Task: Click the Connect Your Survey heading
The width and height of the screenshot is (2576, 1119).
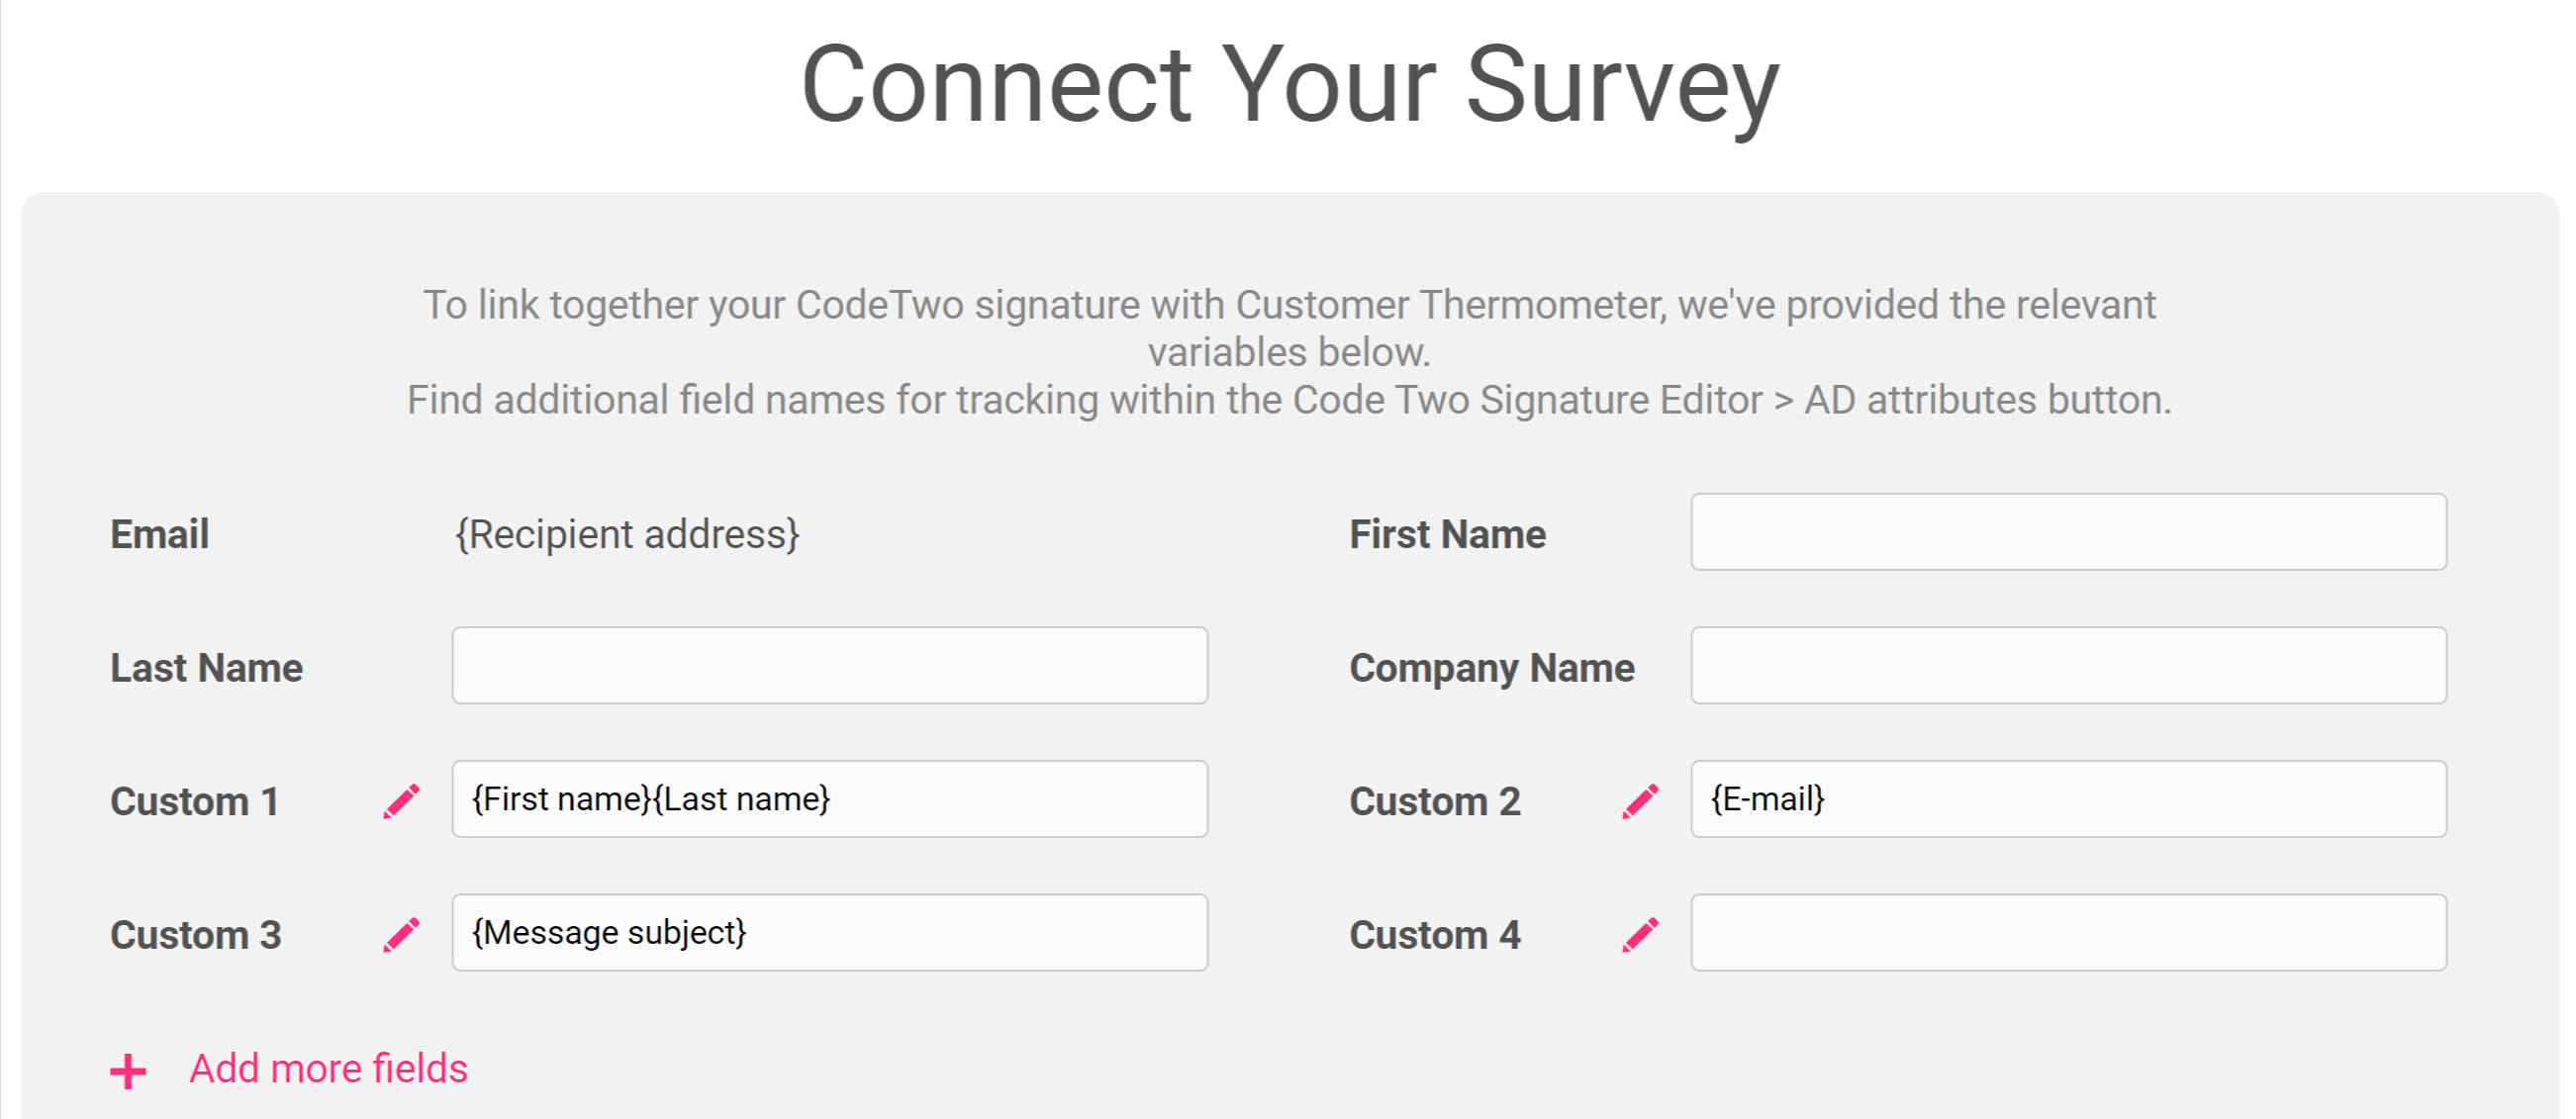Action: tap(1289, 85)
